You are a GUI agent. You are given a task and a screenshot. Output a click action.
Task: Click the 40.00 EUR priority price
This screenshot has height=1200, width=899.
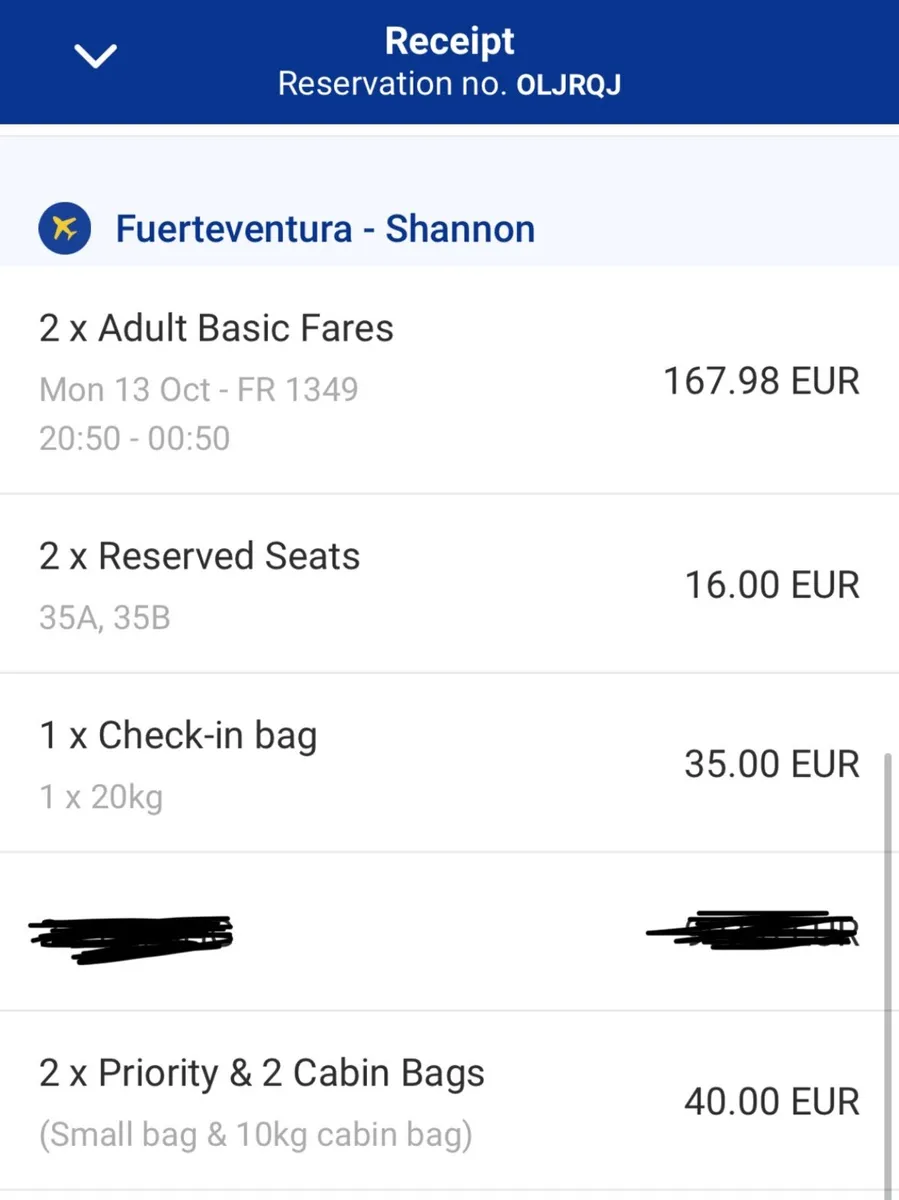771,1102
